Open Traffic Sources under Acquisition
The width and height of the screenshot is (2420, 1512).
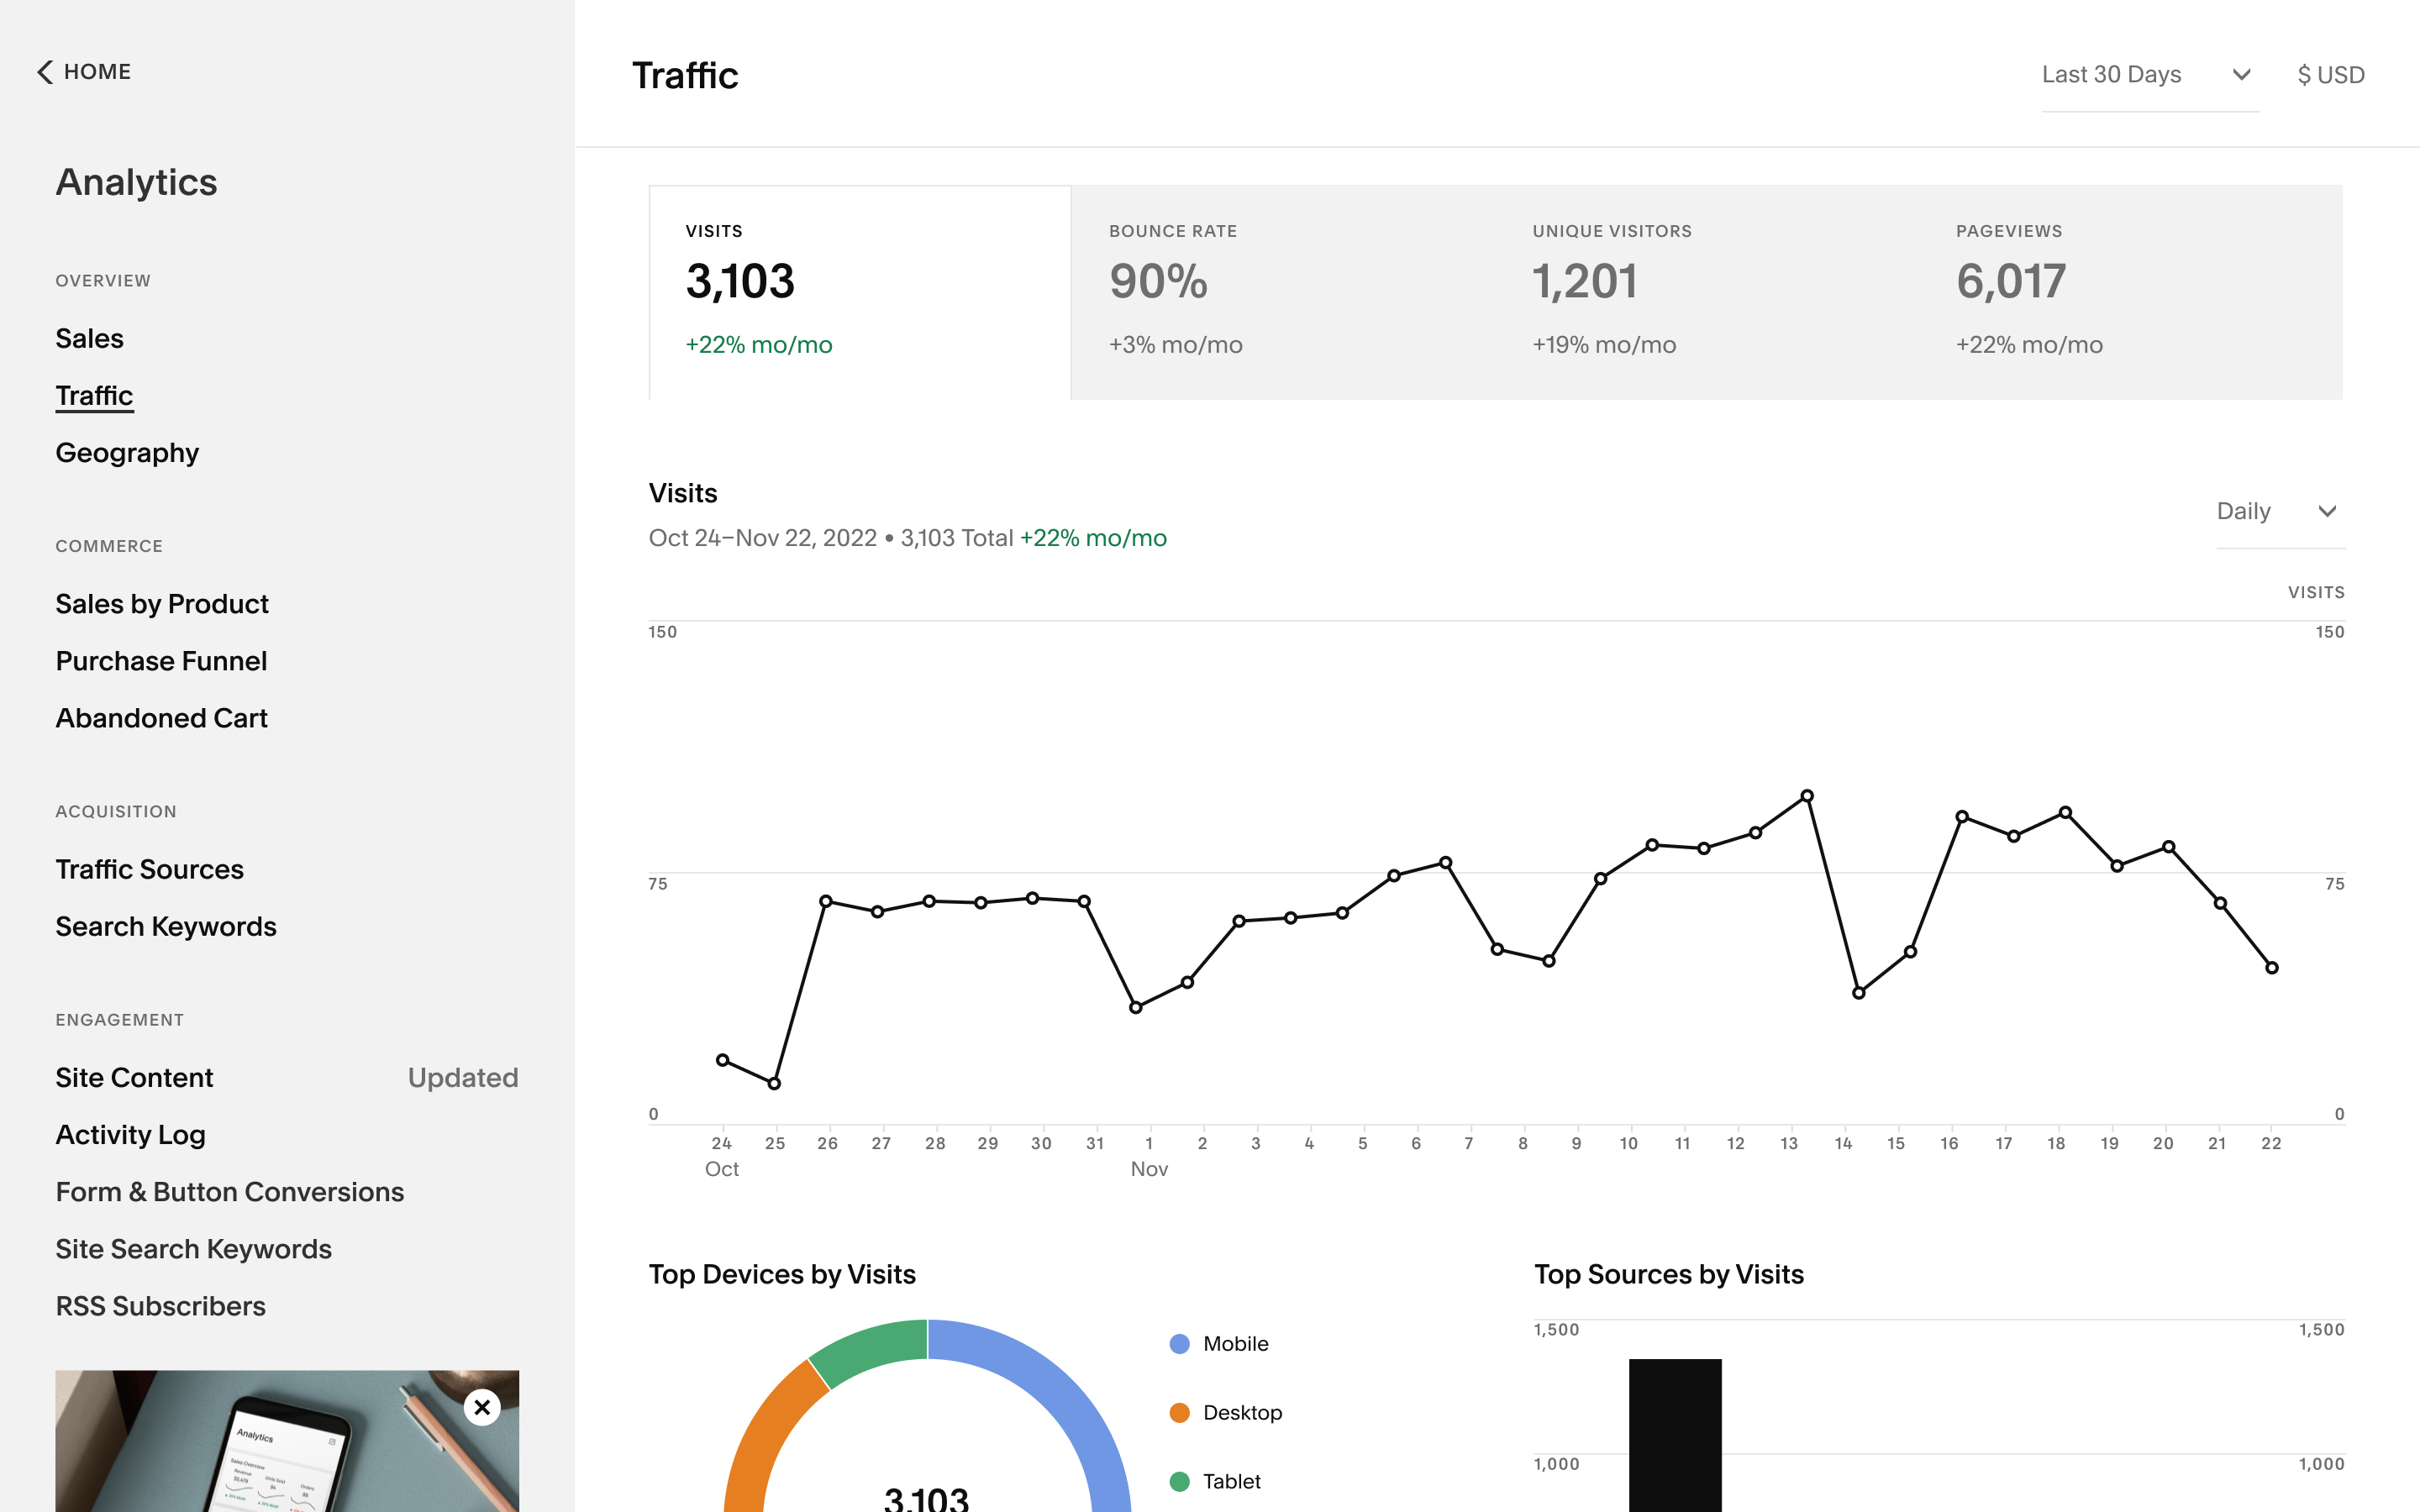pos(150,869)
